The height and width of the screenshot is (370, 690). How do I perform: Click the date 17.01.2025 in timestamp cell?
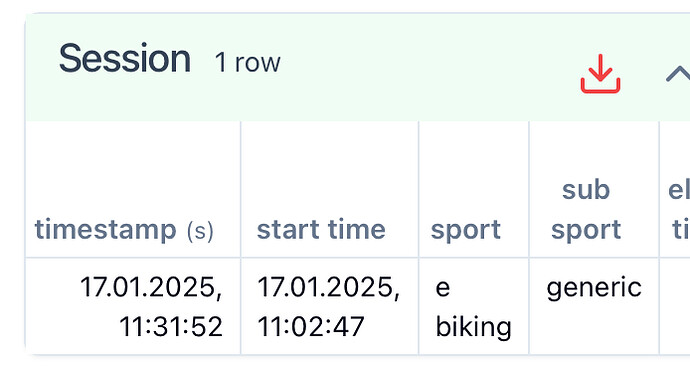point(151,287)
